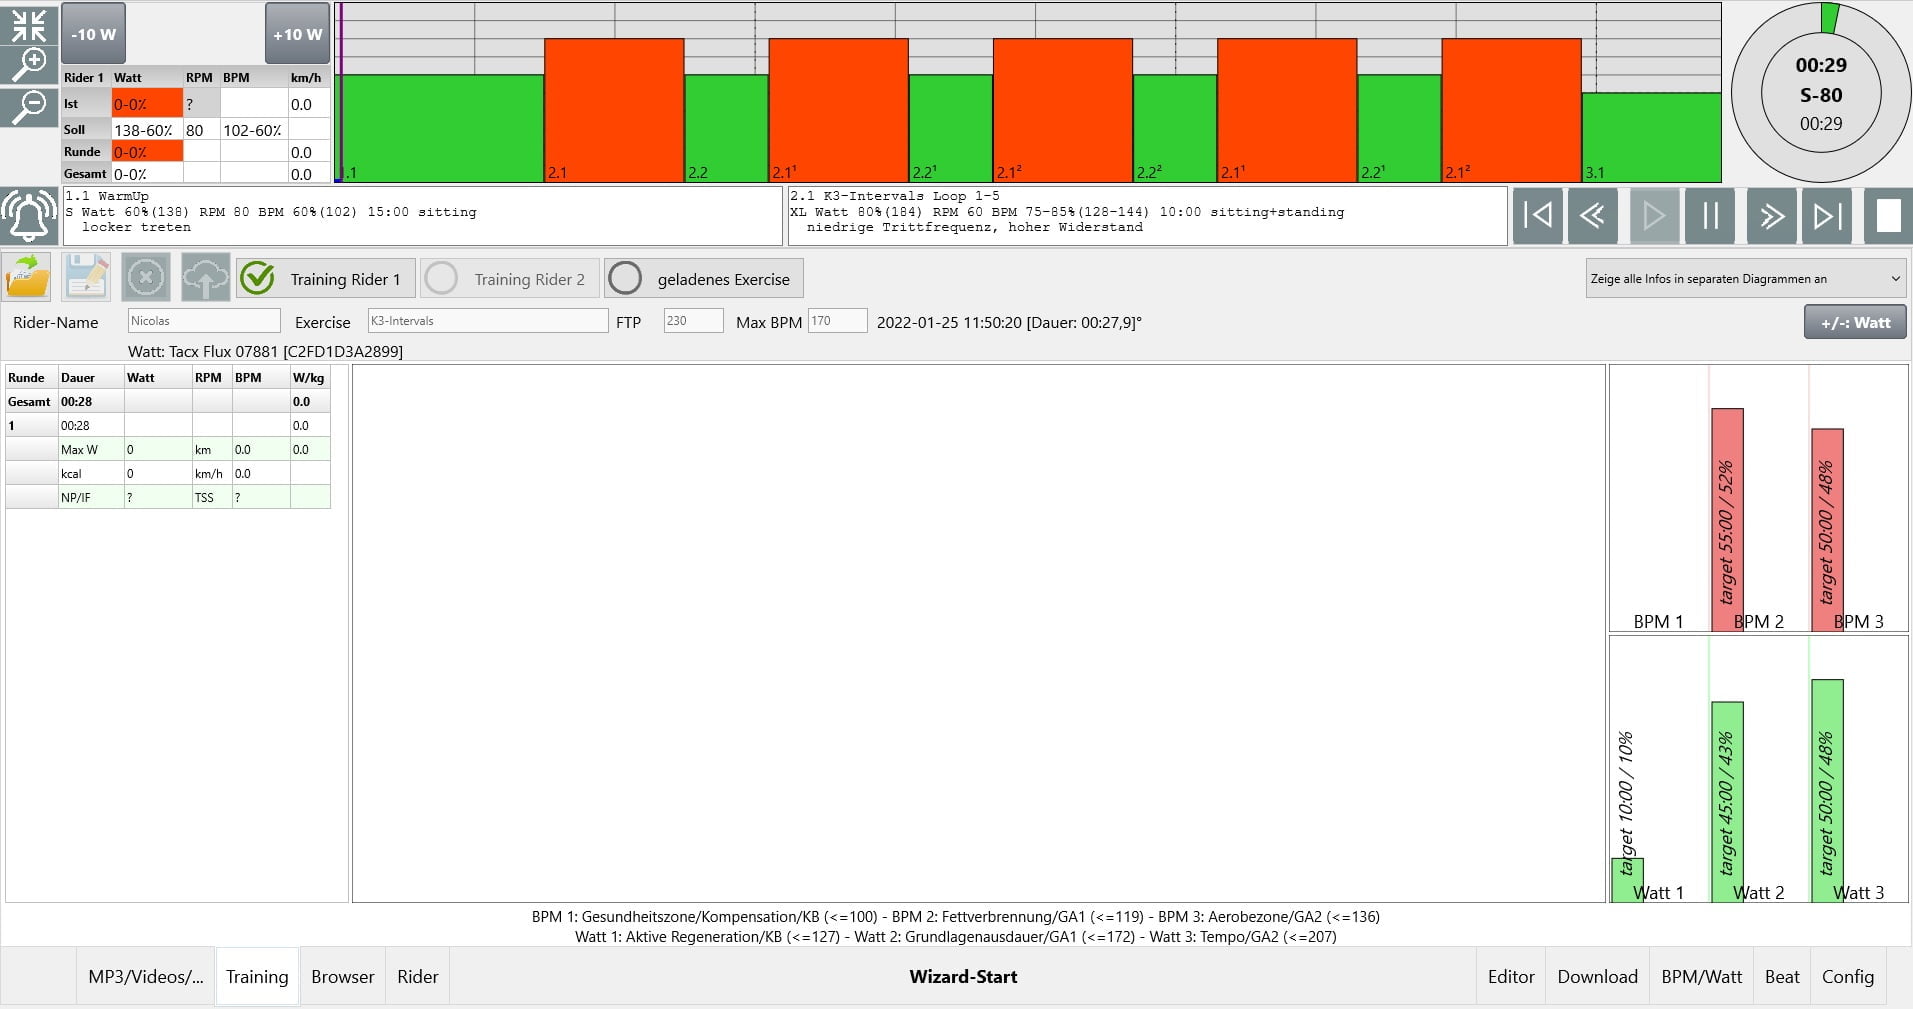The image size is (1913, 1009).
Task: Zoom in with the magnifier plus icon
Action: click(29, 64)
